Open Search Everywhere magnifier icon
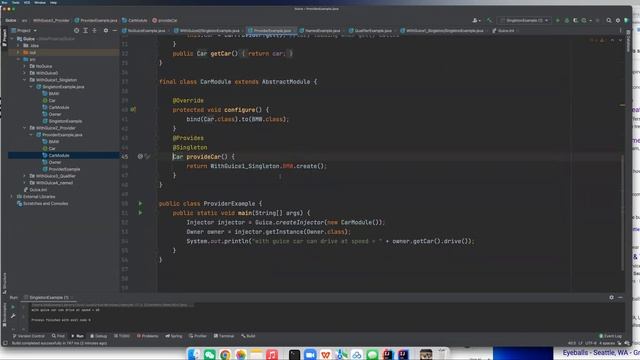This screenshot has width=640, height=360. click(x=609, y=20)
